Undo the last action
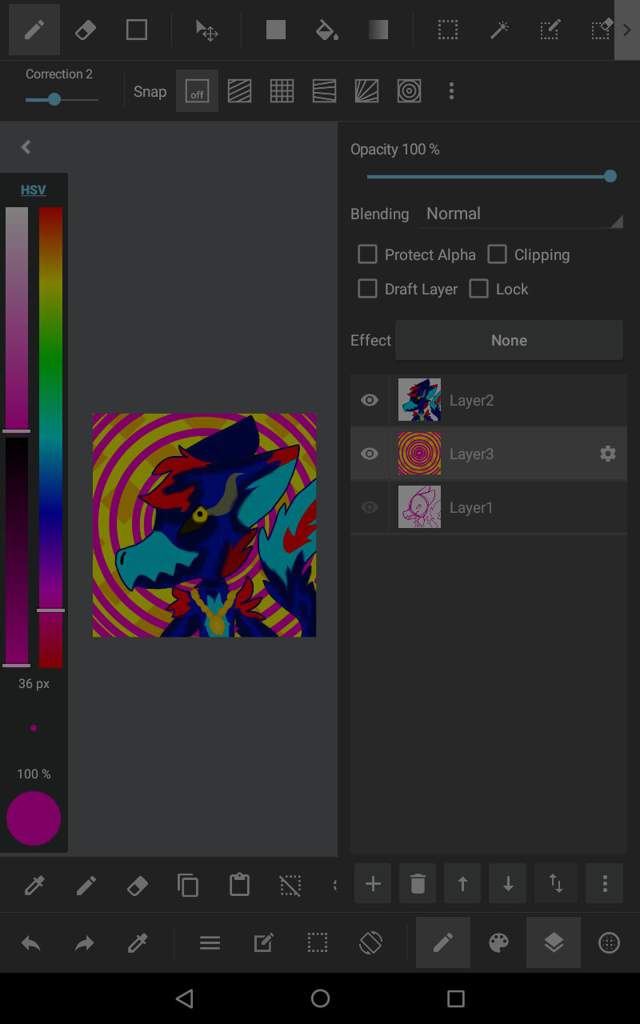Screen dimensions: 640x1024 (x=31, y=943)
